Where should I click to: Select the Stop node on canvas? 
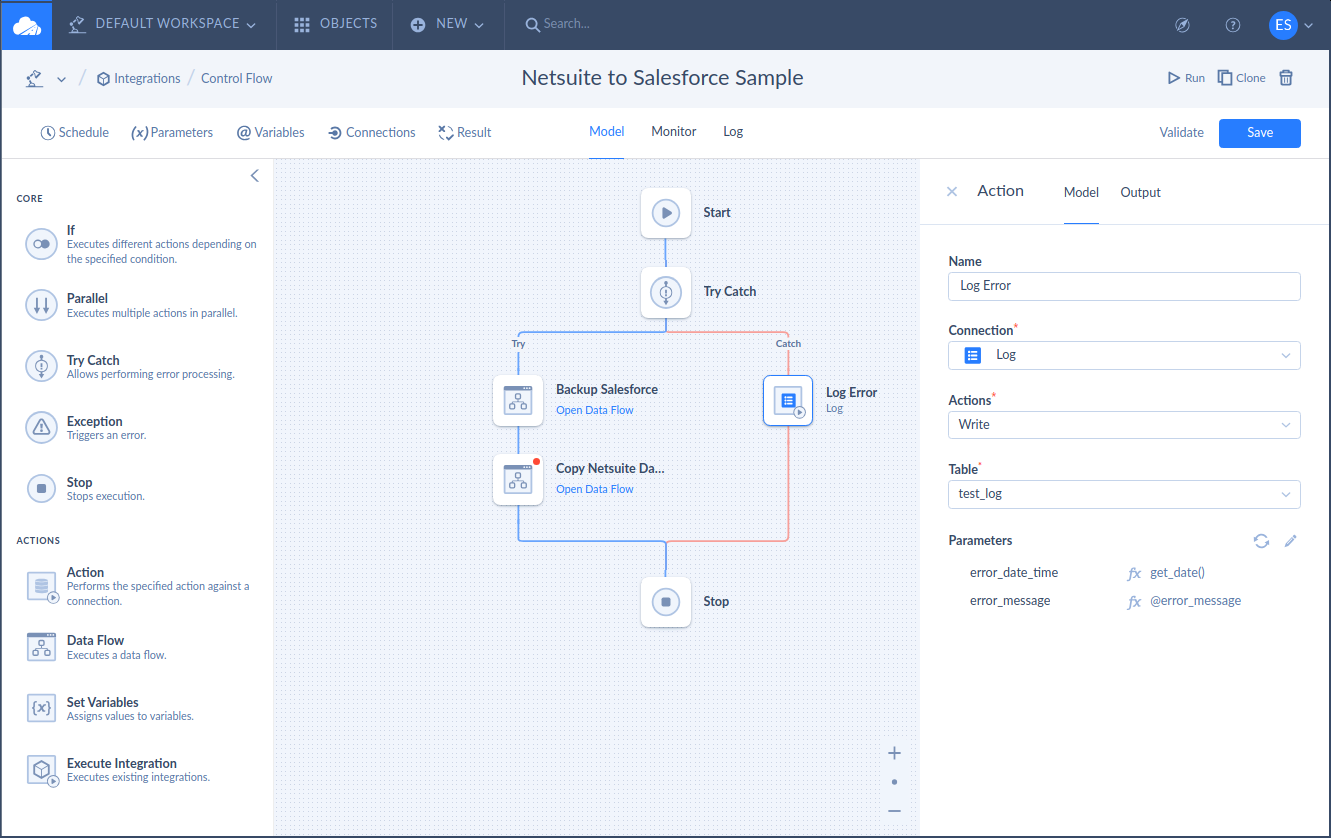(666, 602)
